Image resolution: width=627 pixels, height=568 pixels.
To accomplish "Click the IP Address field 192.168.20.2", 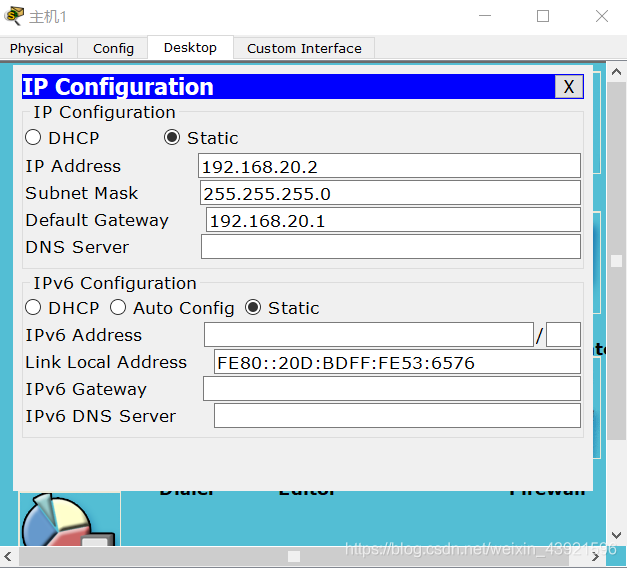I will 389,166.
